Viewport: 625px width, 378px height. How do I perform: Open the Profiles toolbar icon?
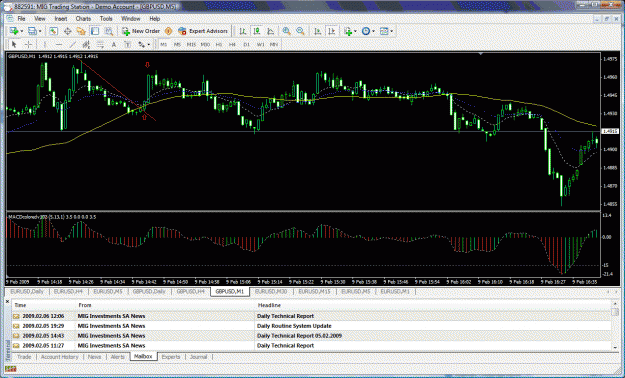[x=32, y=31]
